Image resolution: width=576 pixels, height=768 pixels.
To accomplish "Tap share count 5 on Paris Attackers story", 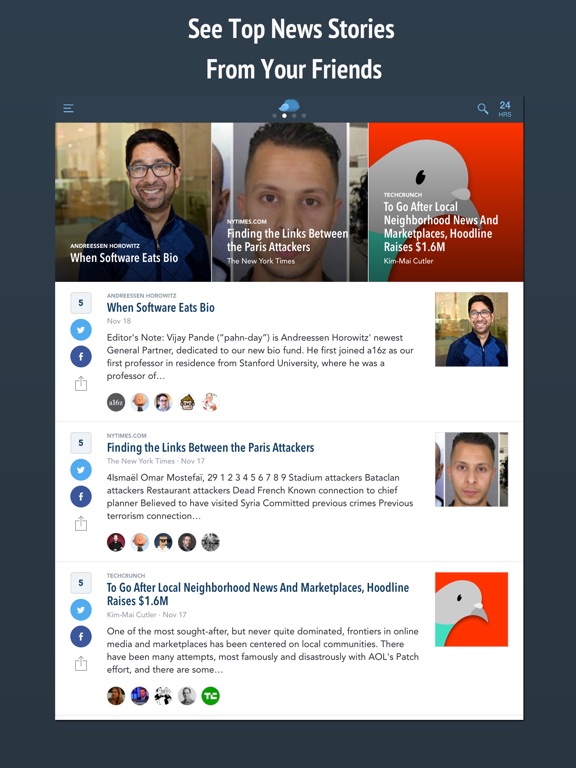I will [81, 443].
